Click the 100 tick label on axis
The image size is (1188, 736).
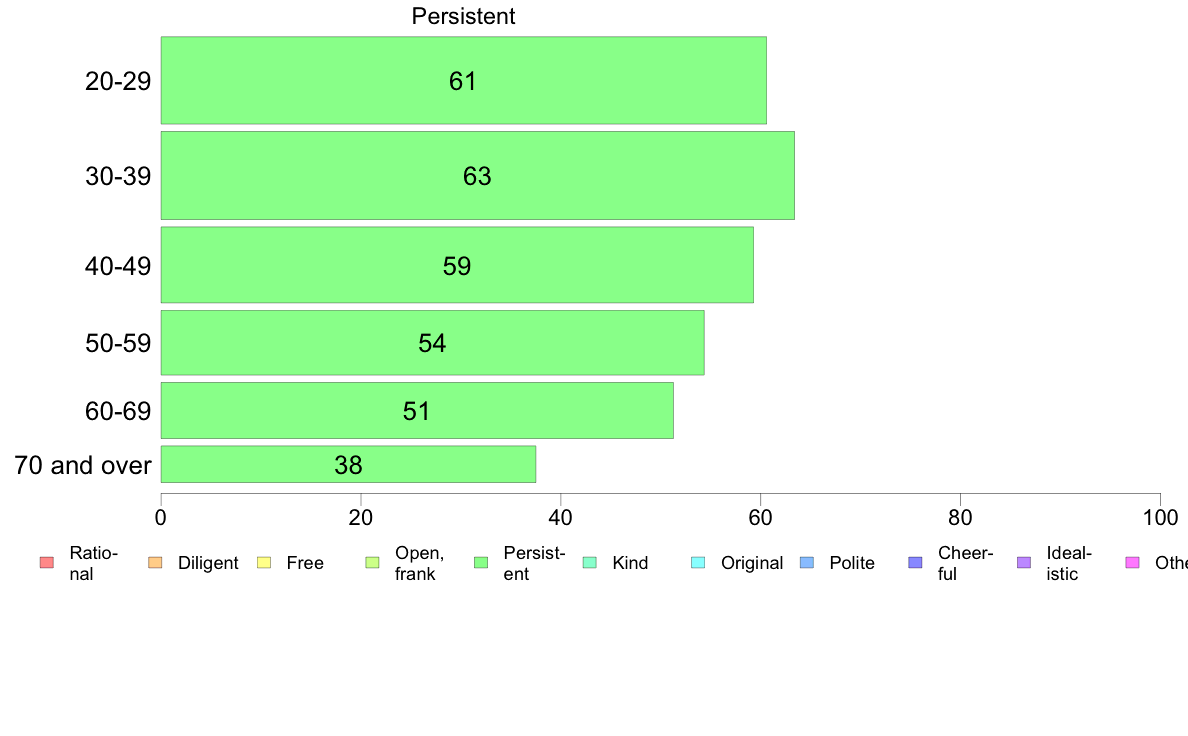point(1160,517)
